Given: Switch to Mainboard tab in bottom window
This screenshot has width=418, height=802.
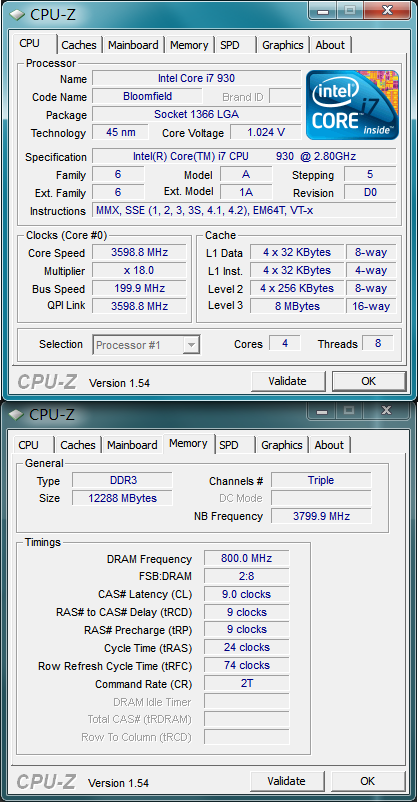Looking at the screenshot, I should [x=132, y=445].
